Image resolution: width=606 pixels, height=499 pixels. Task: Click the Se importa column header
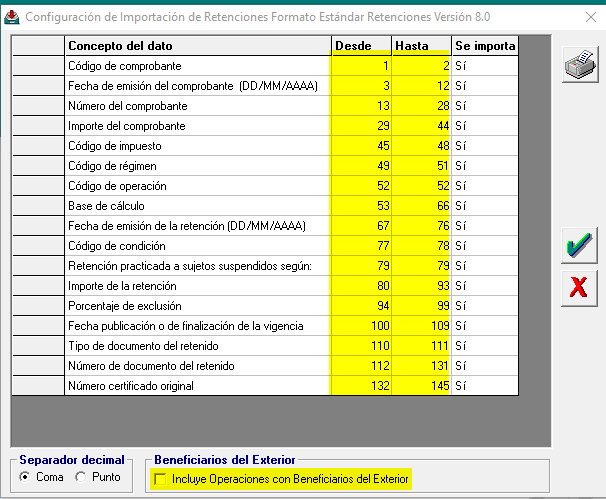(485, 46)
